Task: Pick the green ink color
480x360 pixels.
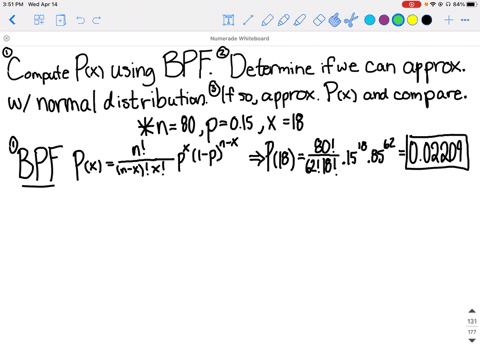Action: coord(398,20)
